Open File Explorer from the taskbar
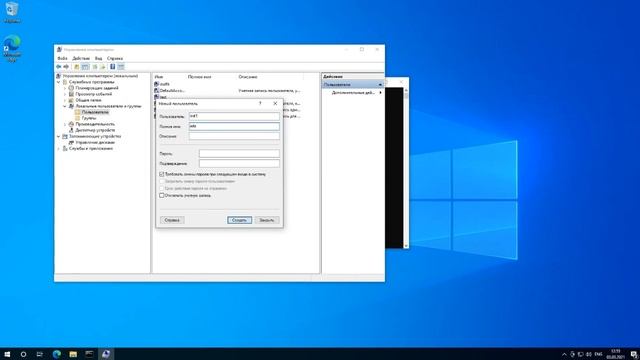Viewport: 640px width, 360px height. [73, 354]
